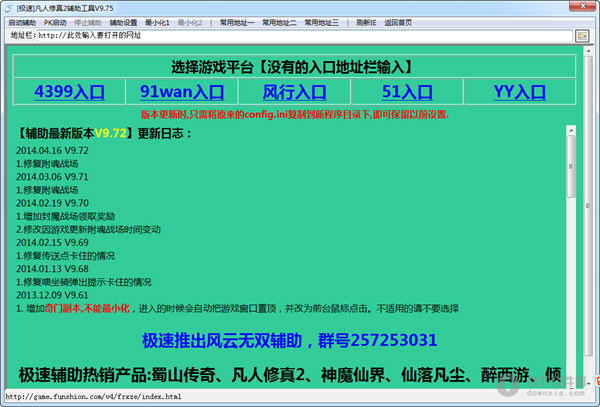Open the 风行入口 link
The image size is (600, 407).
point(294,92)
